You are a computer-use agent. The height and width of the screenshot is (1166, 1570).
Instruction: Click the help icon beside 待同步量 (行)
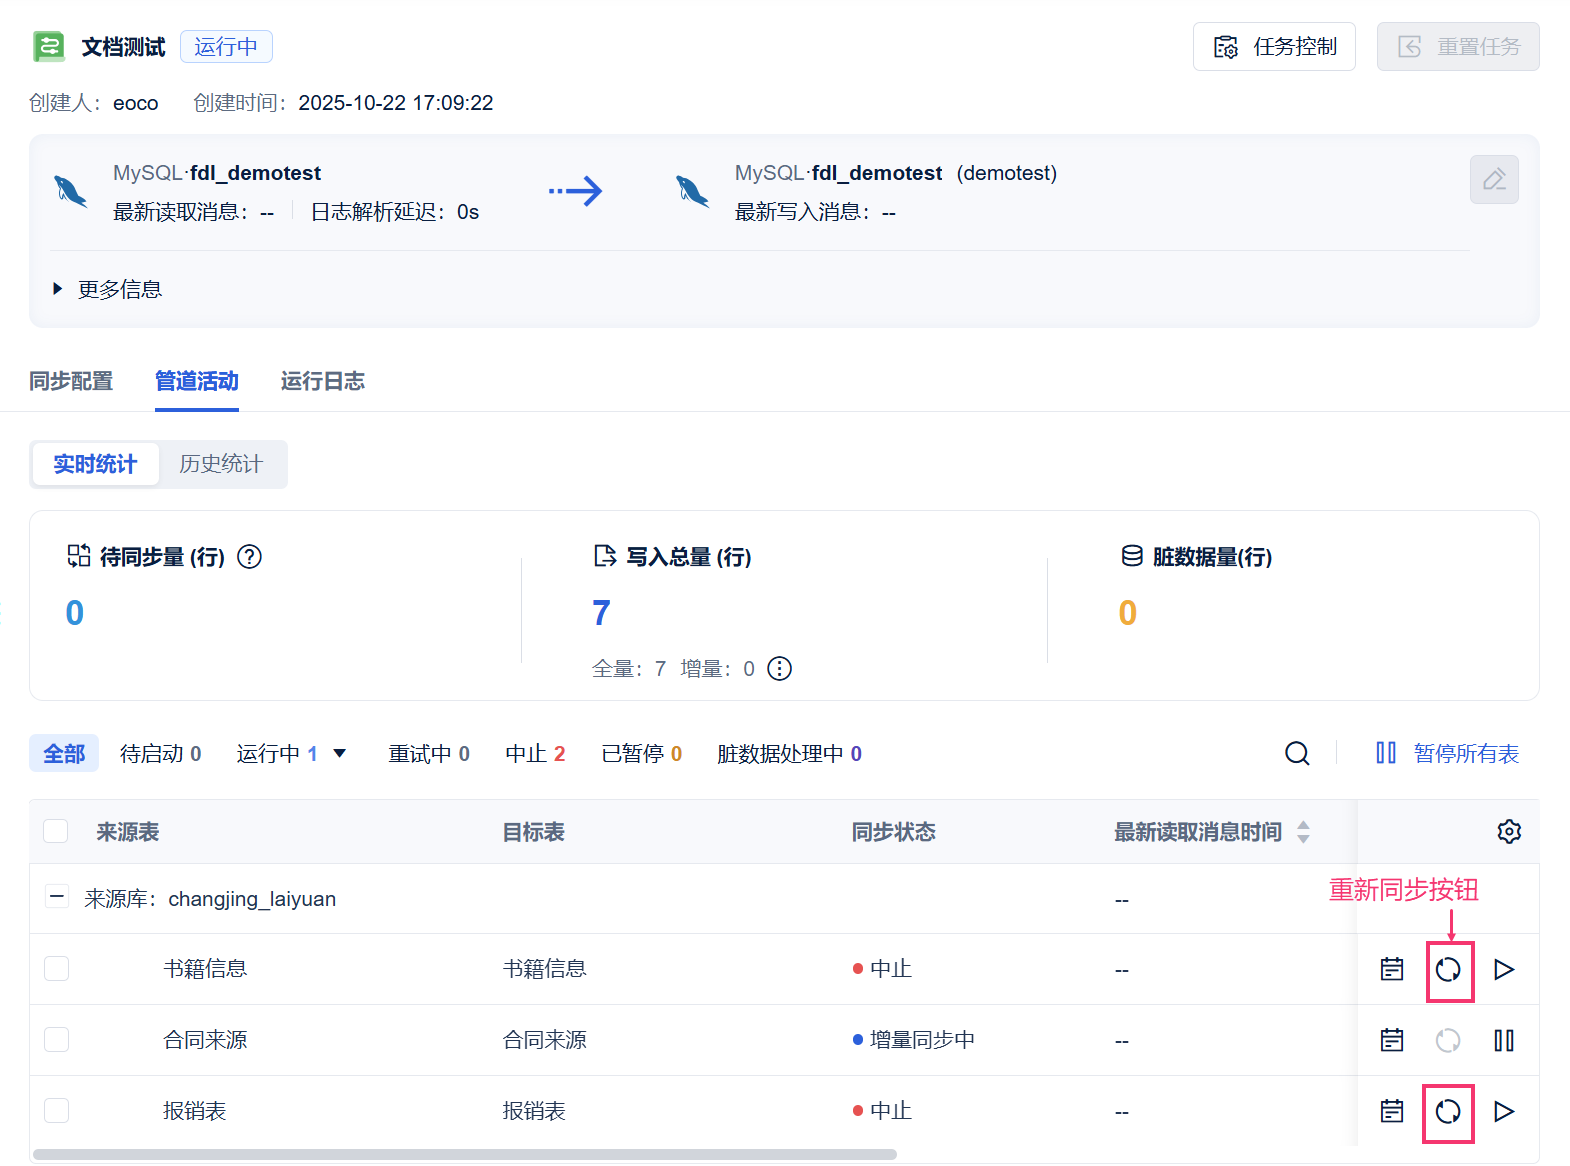coord(249,557)
